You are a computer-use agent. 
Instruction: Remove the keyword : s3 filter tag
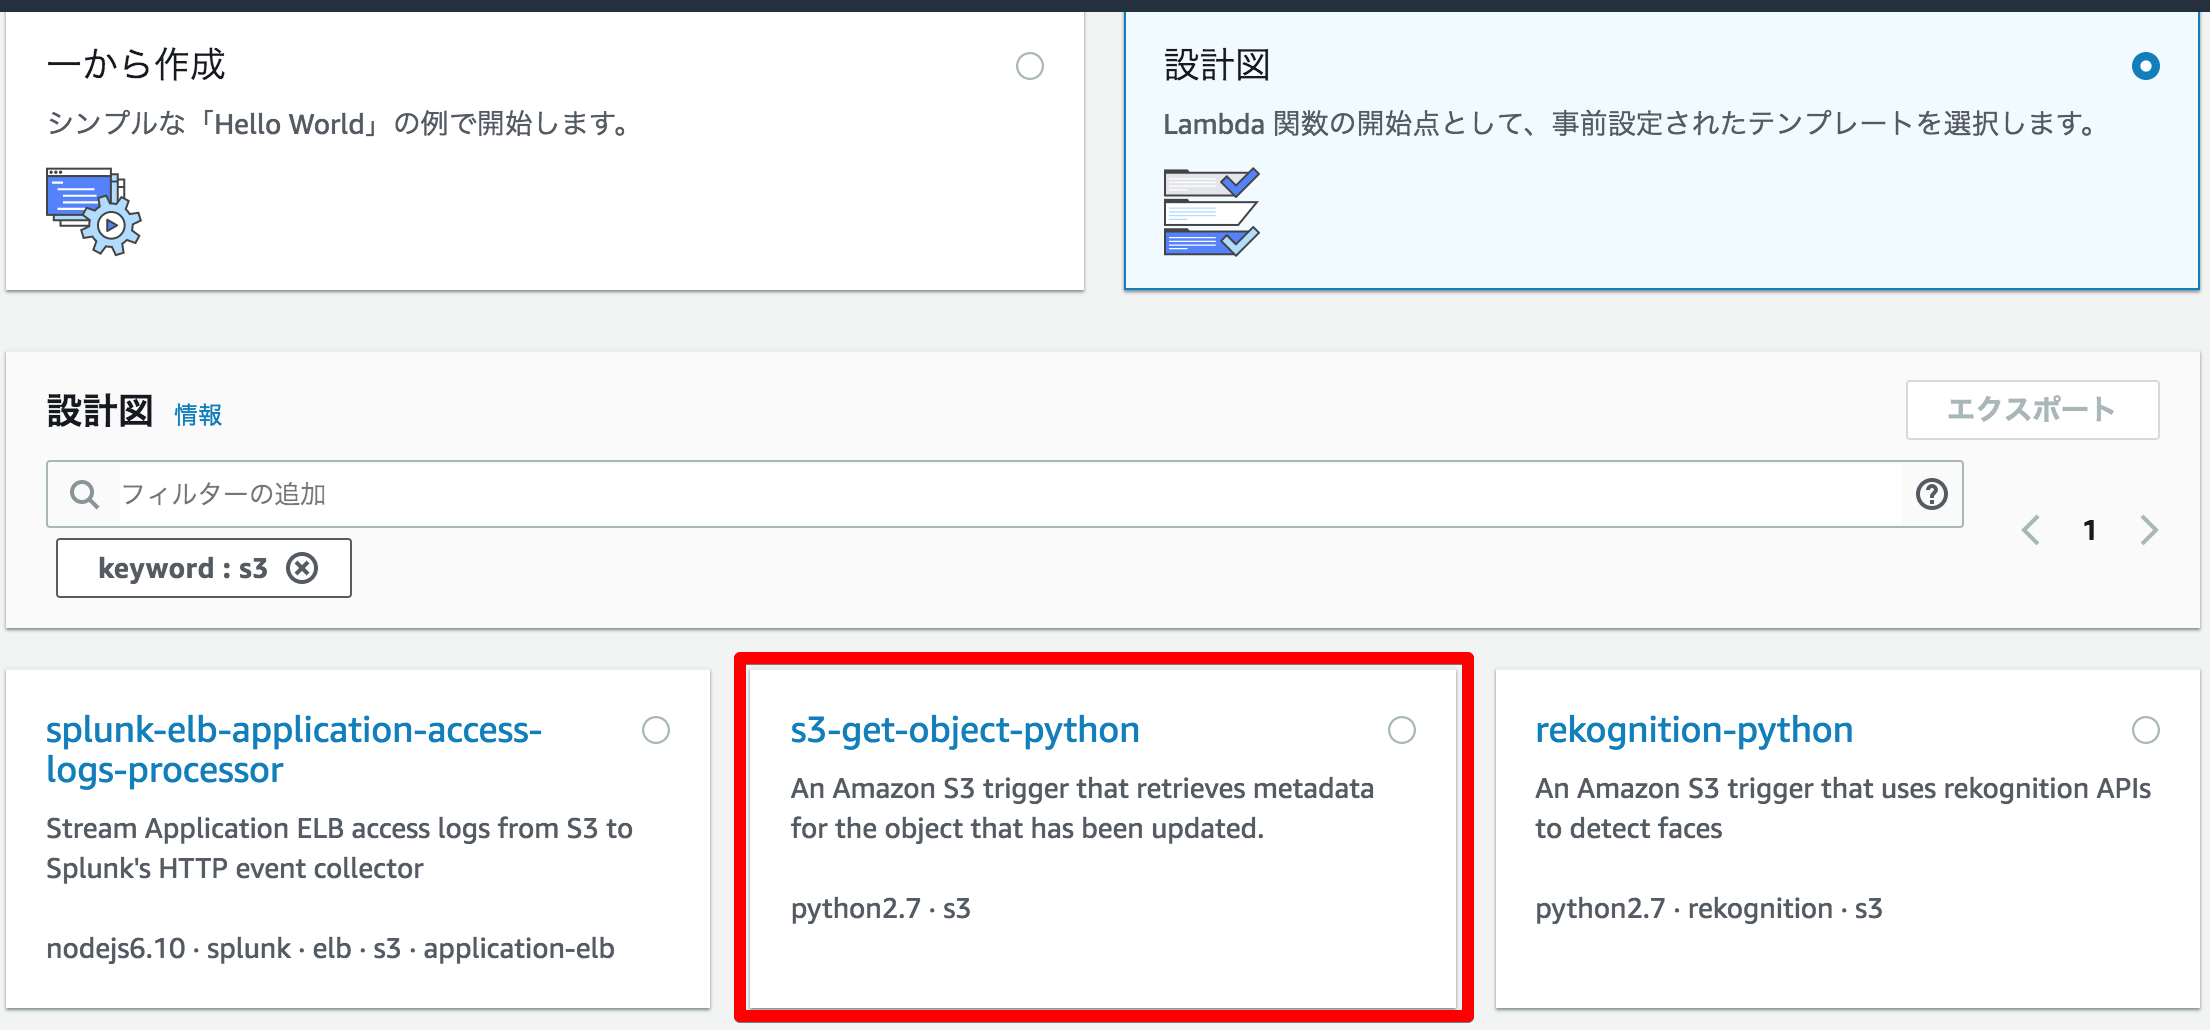coord(302,568)
